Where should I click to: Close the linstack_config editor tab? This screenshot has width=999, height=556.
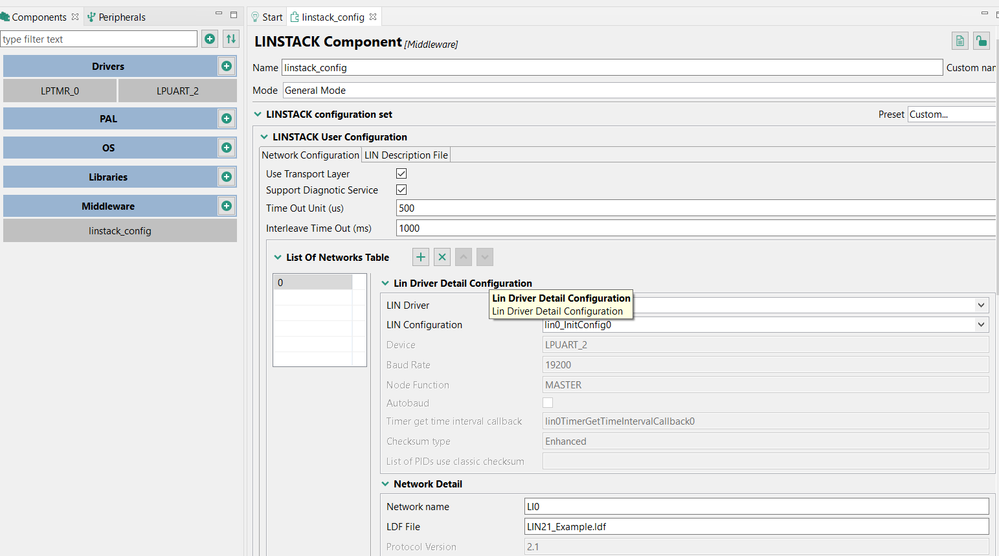point(373,17)
